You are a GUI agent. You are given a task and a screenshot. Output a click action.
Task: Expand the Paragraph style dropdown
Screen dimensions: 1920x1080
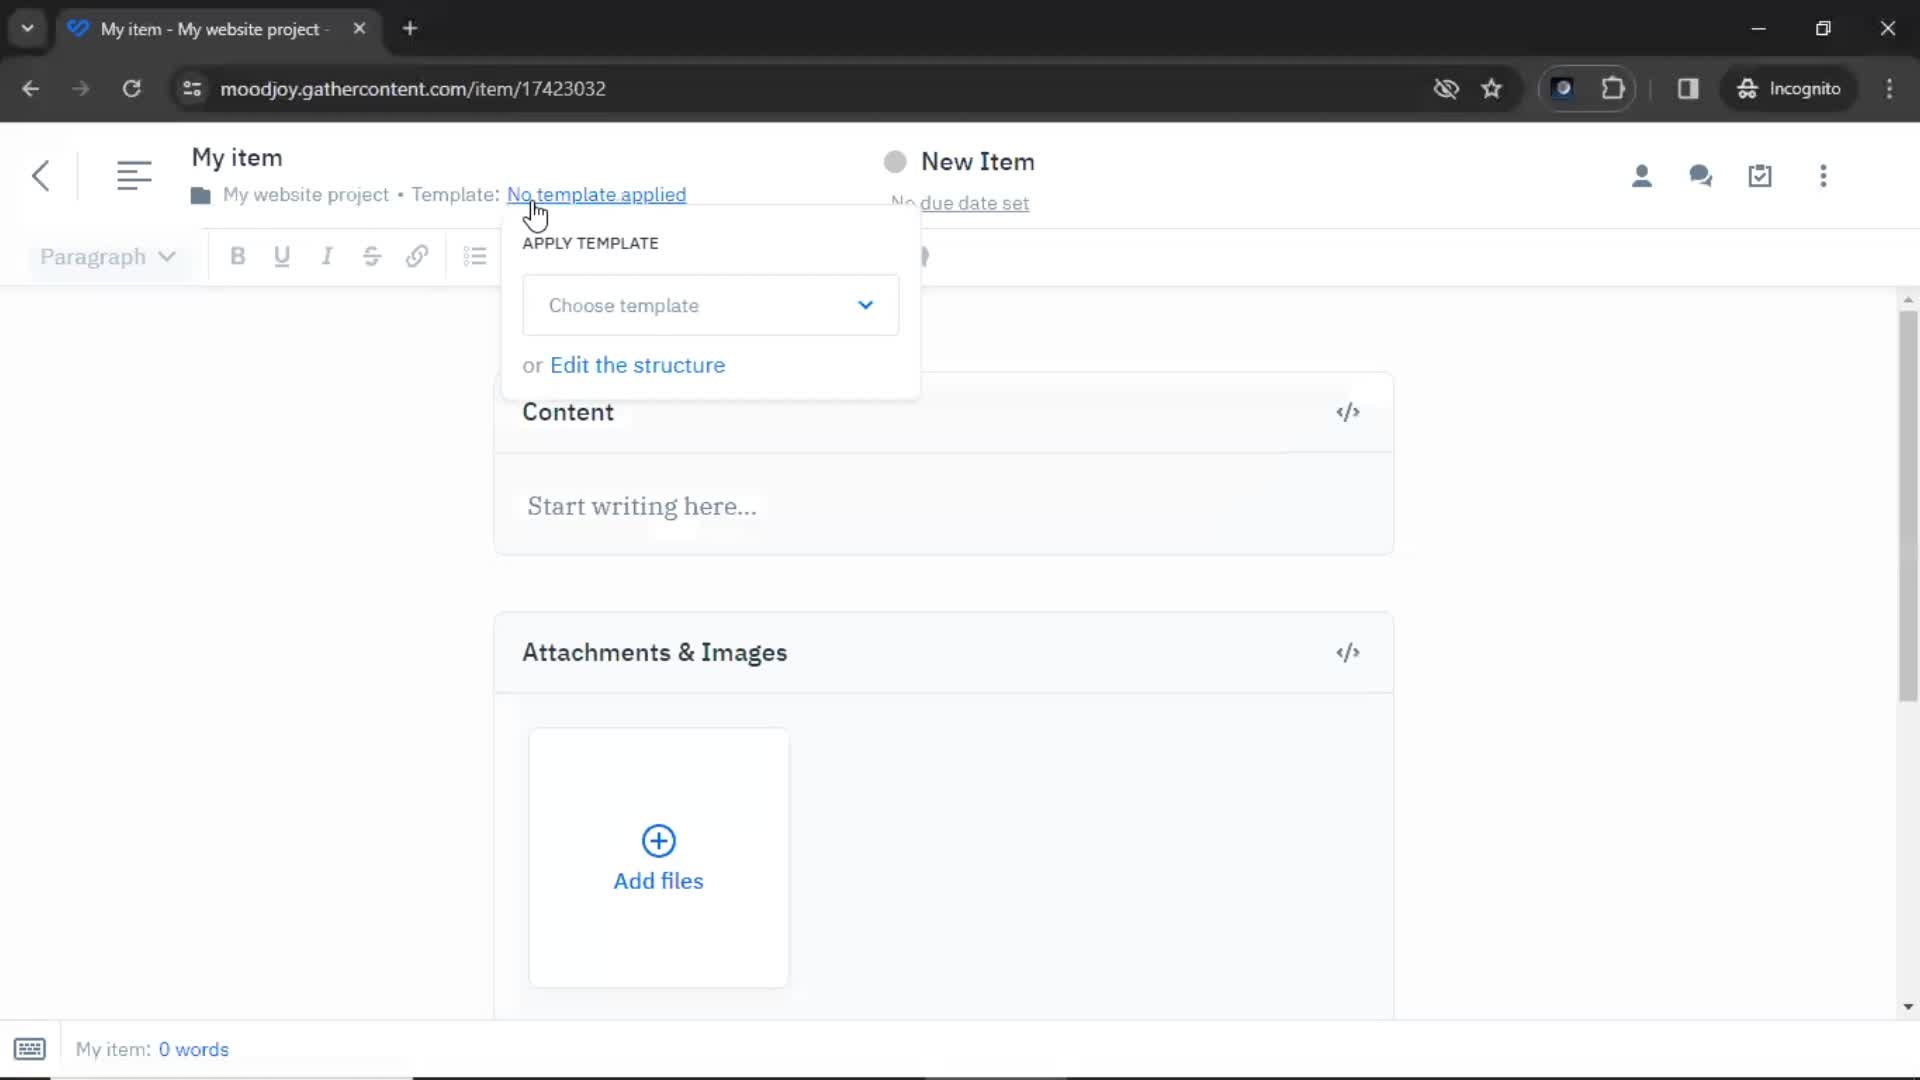(104, 257)
